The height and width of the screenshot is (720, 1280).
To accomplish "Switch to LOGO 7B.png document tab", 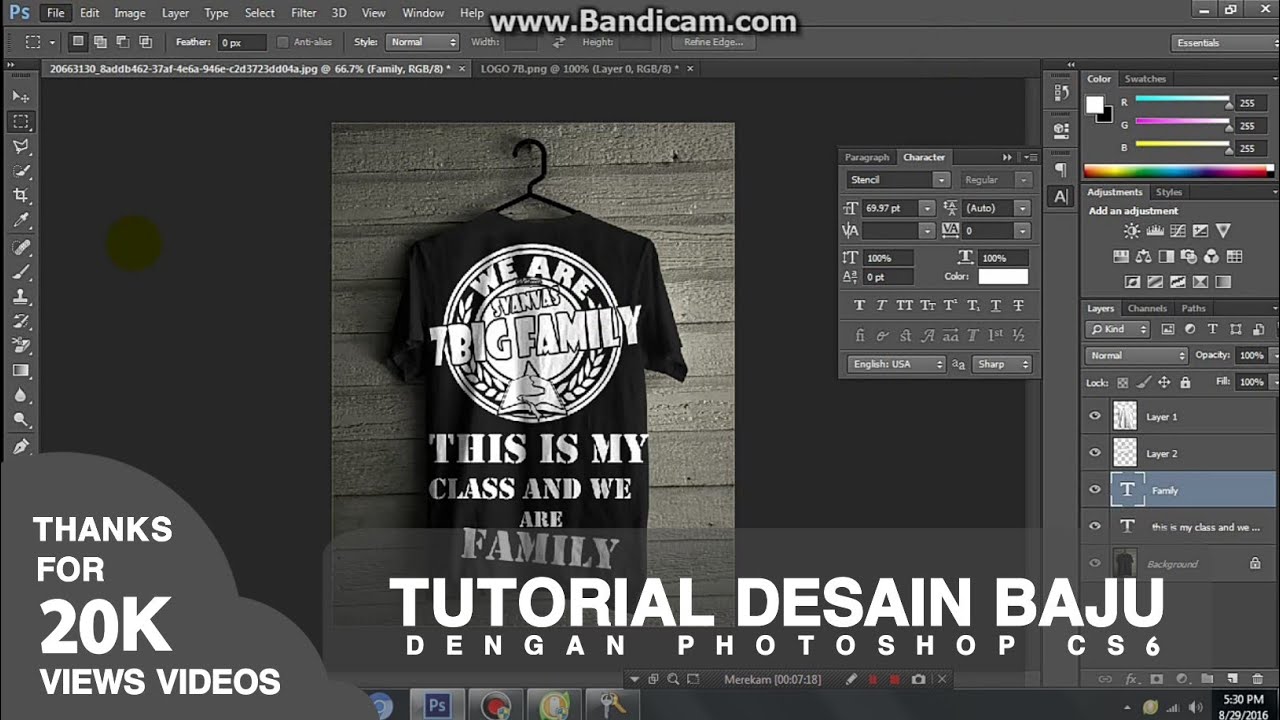I will coord(579,69).
